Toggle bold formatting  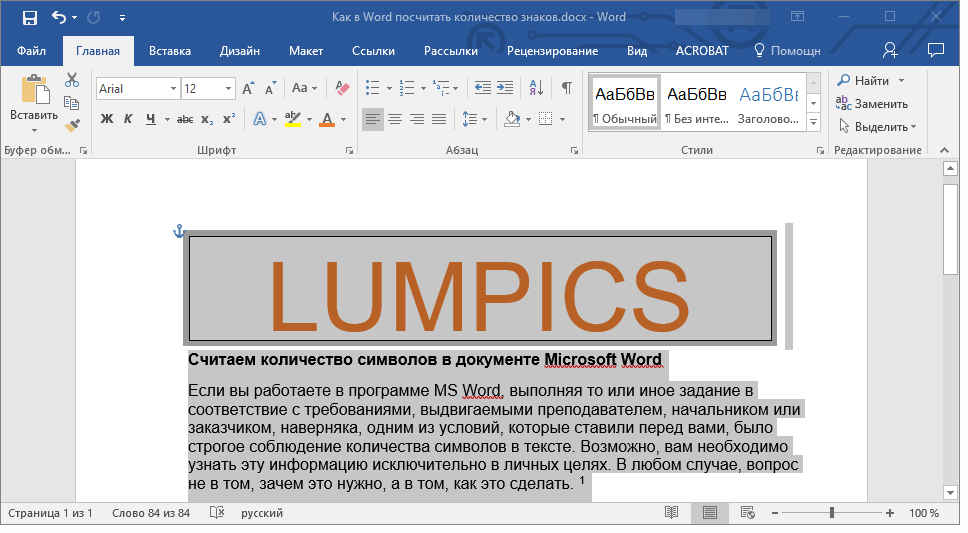pyautogui.click(x=107, y=119)
